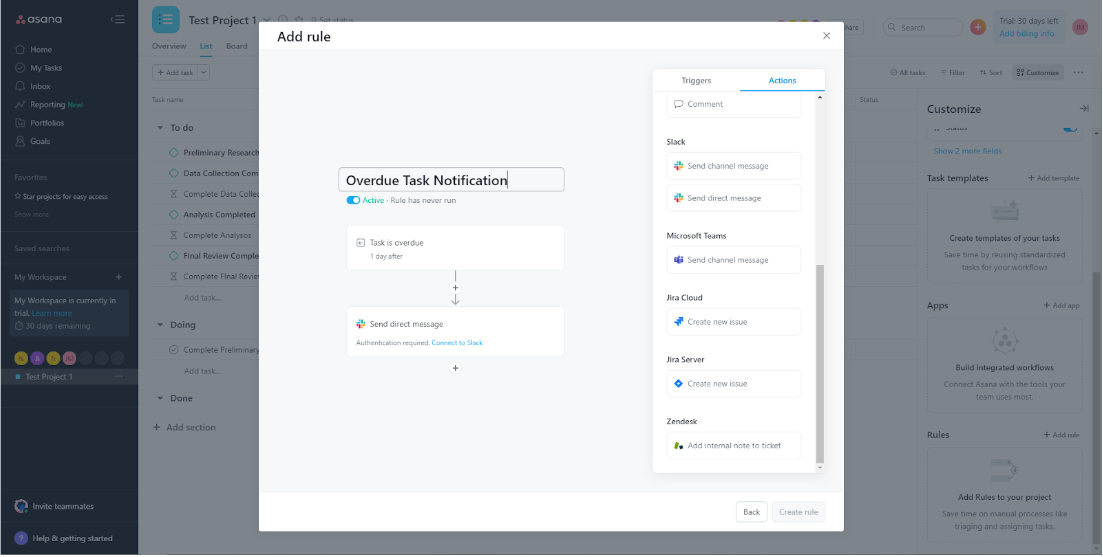
Task: Open the Task is overdue trigger card
Action: click(455, 248)
